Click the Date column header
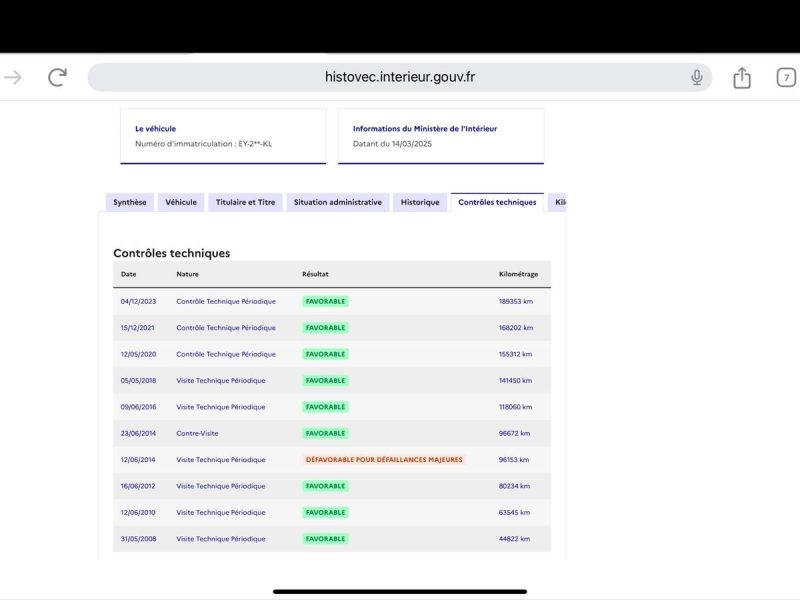This screenshot has width=800, height=600. pos(129,274)
